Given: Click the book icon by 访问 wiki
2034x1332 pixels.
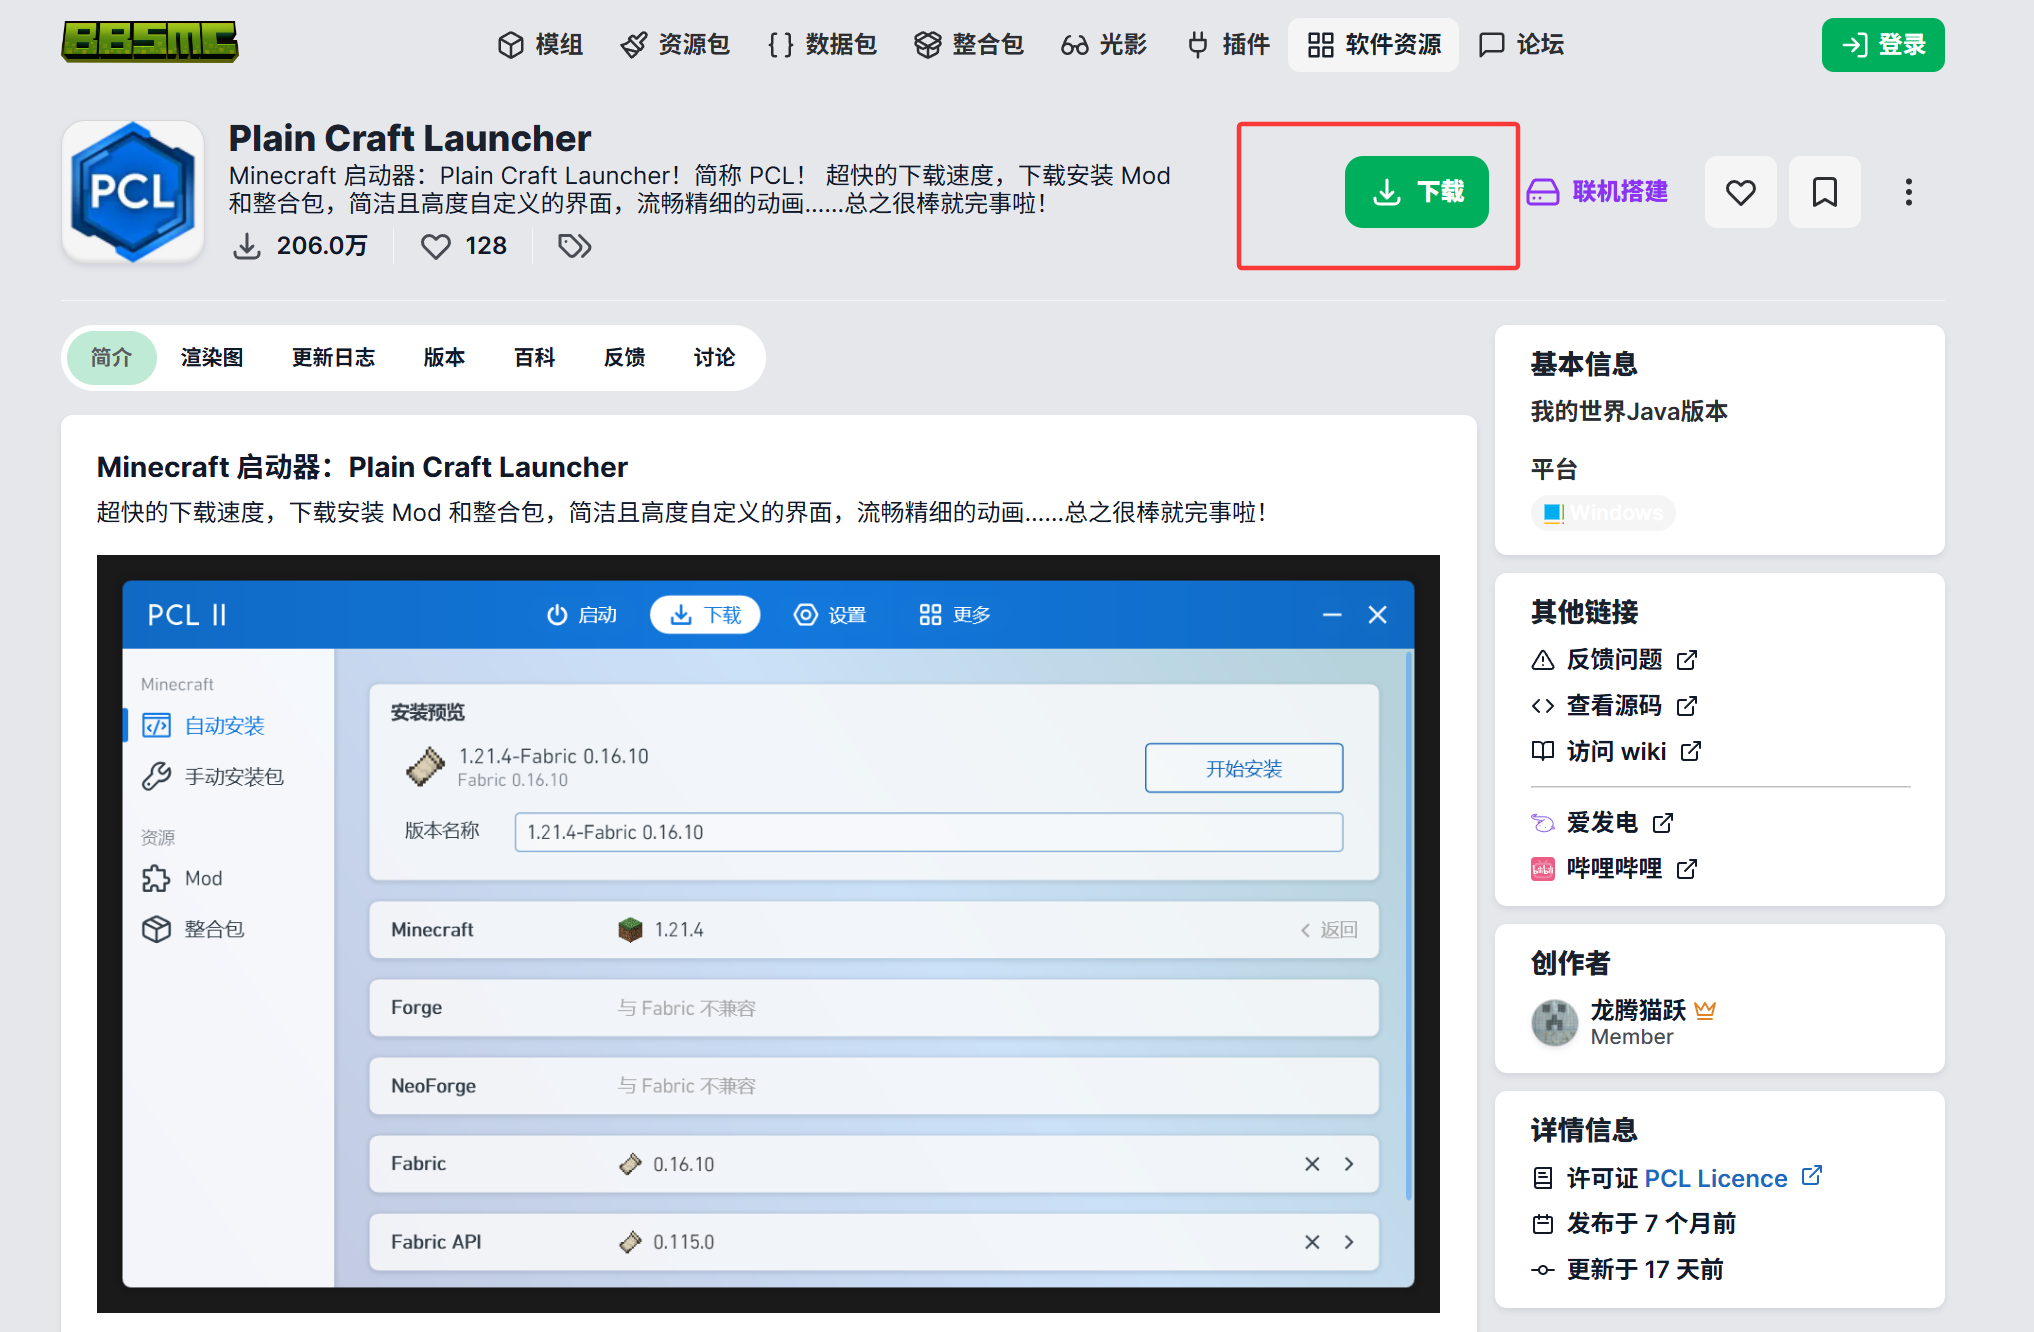Looking at the screenshot, I should (1543, 751).
